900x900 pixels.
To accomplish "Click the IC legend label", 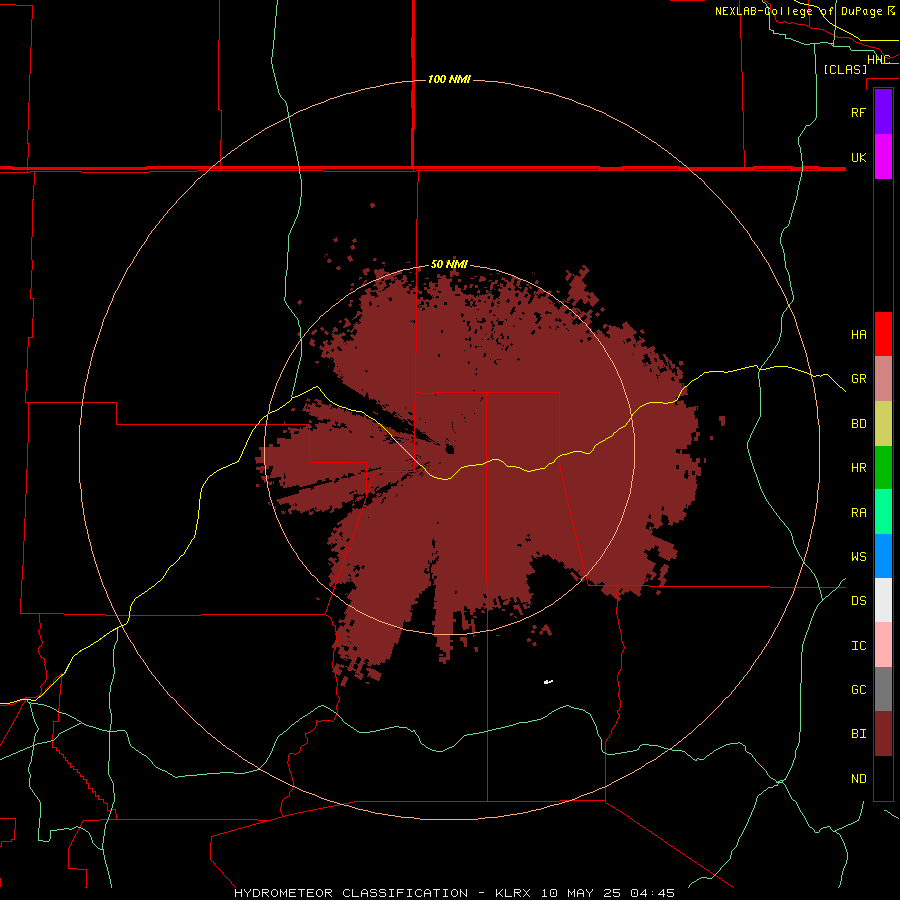I will tap(858, 646).
